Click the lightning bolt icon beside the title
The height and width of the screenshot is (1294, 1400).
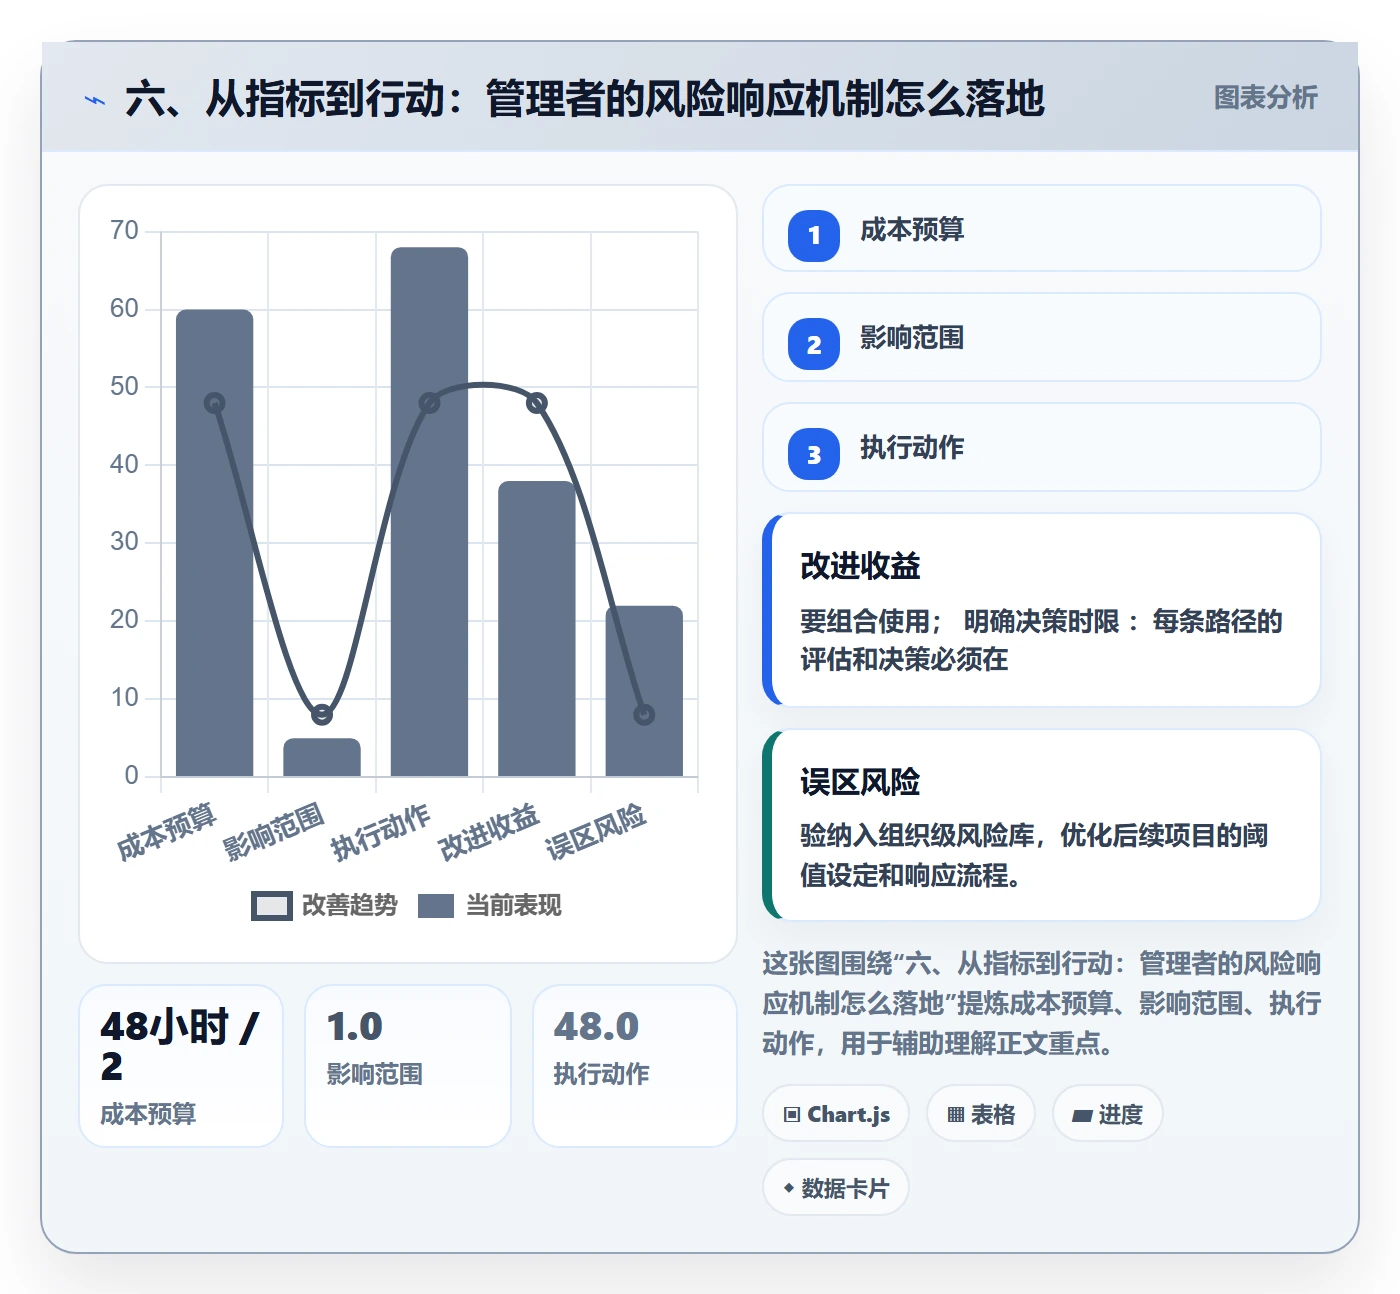pos(95,100)
